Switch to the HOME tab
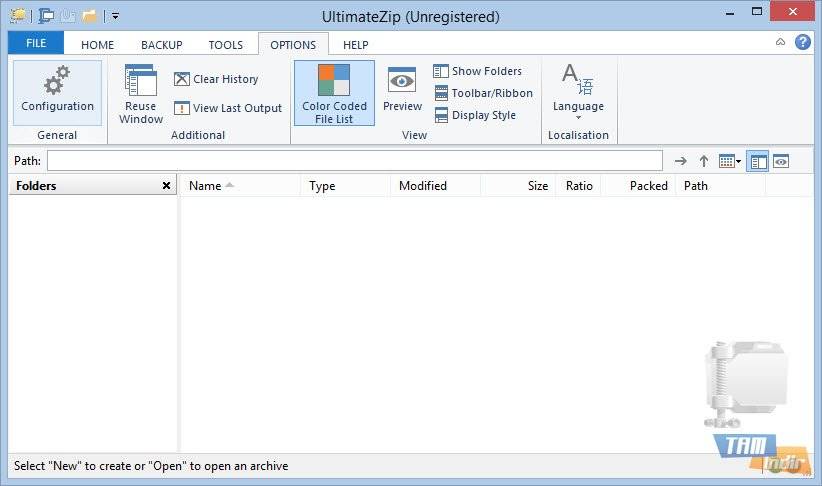Viewport: 822px width, 486px height. point(97,45)
